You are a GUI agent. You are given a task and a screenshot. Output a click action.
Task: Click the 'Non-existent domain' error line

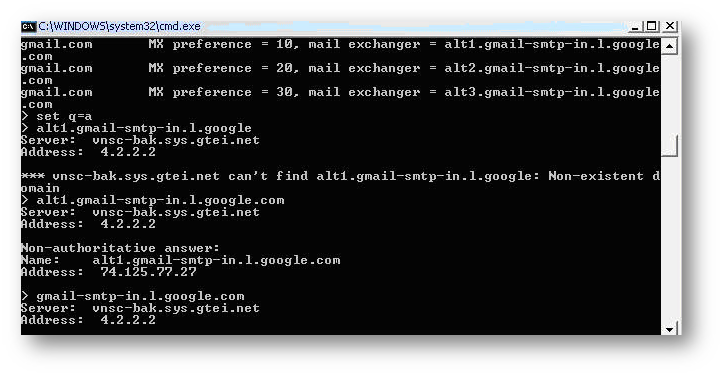coord(340,182)
